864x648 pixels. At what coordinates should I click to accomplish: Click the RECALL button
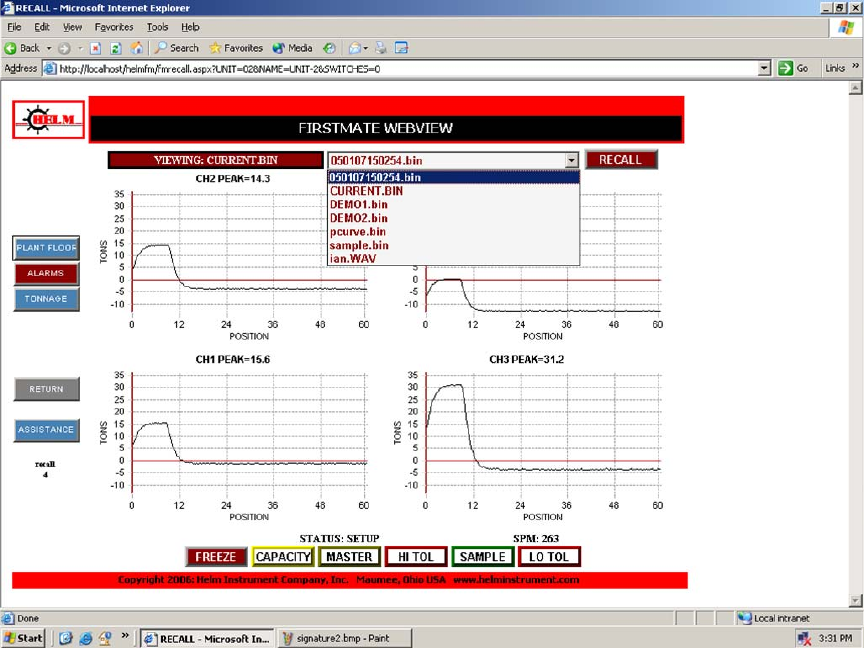[621, 160]
